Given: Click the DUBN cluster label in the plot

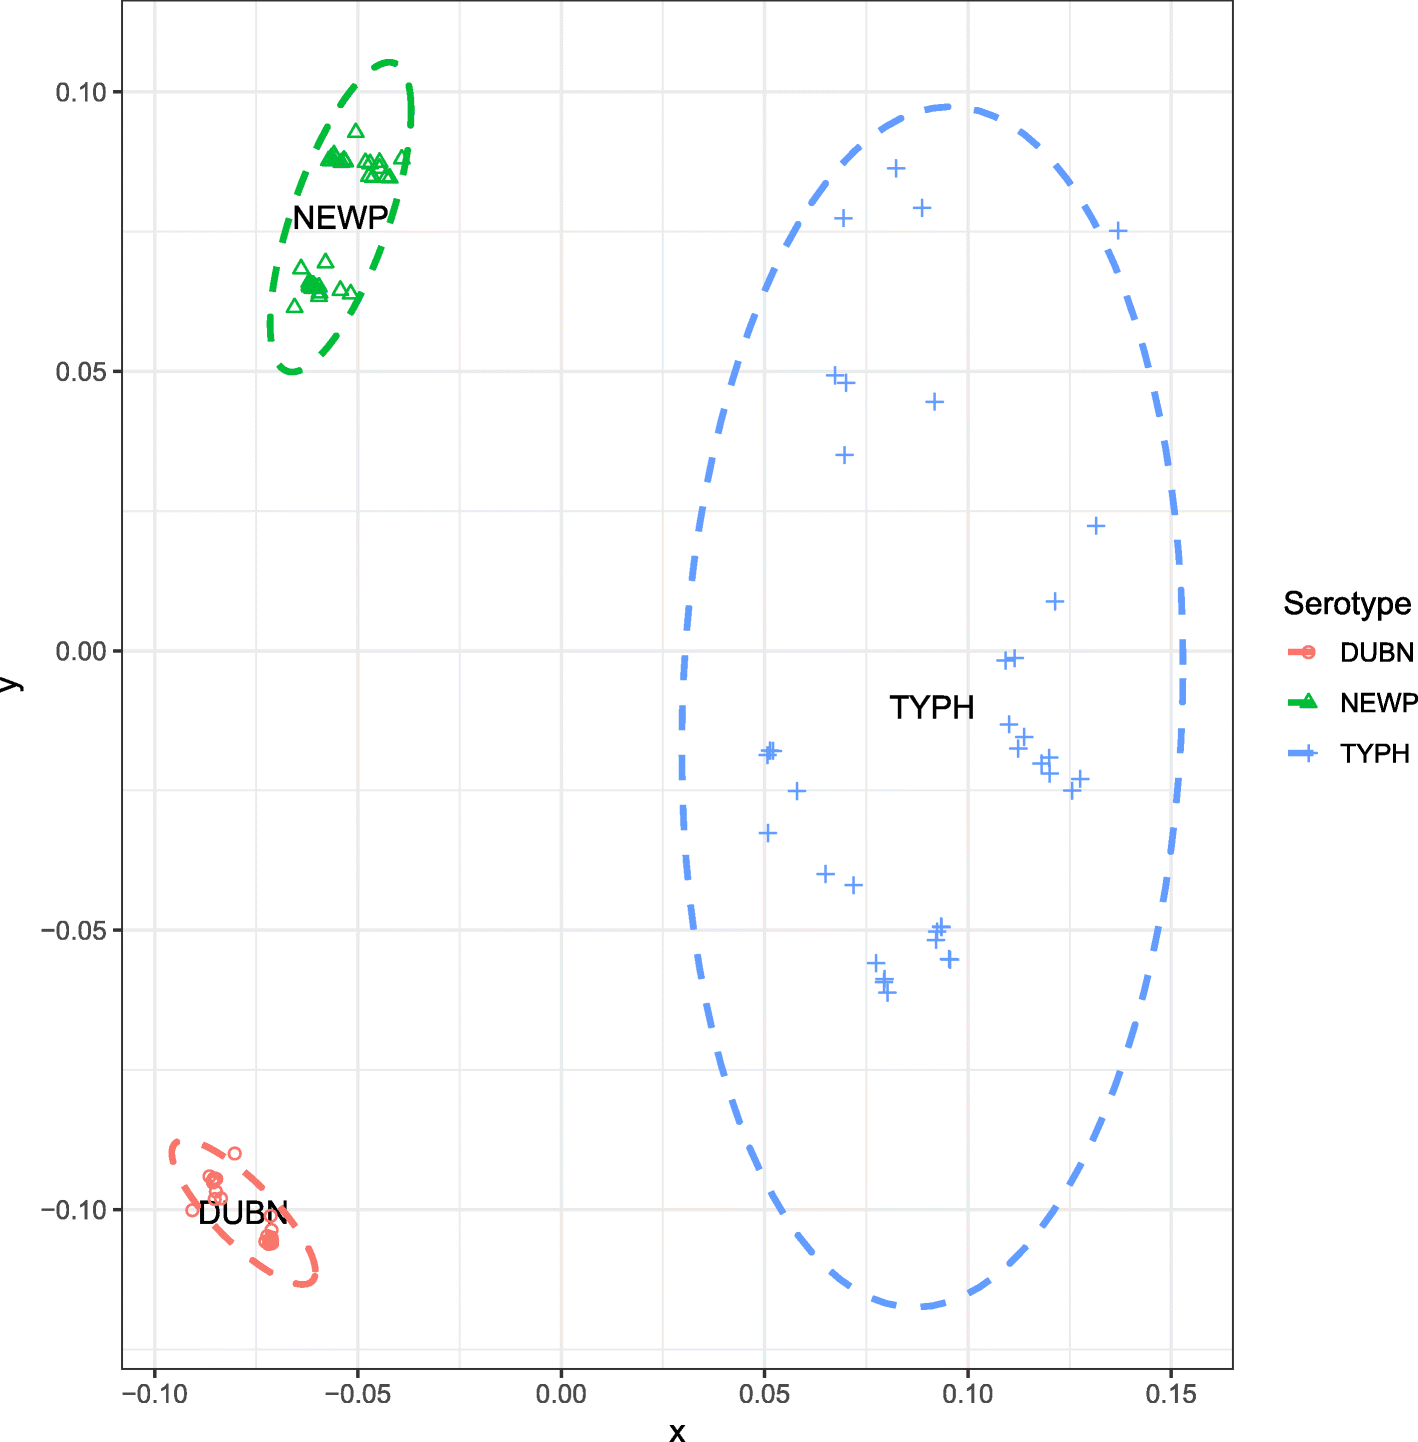Looking at the screenshot, I should (x=243, y=1214).
